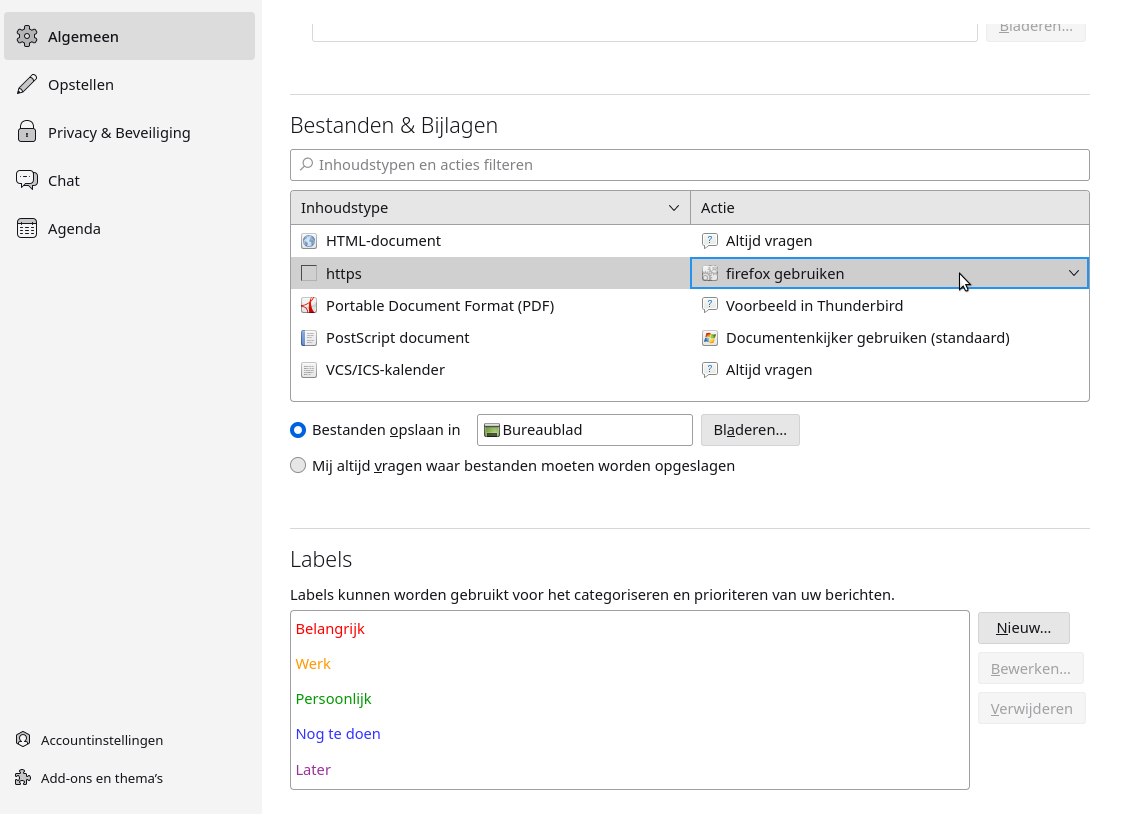The image size is (1122, 814).
Task: Click the Nieuw label button
Action: pyautogui.click(x=1023, y=628)
